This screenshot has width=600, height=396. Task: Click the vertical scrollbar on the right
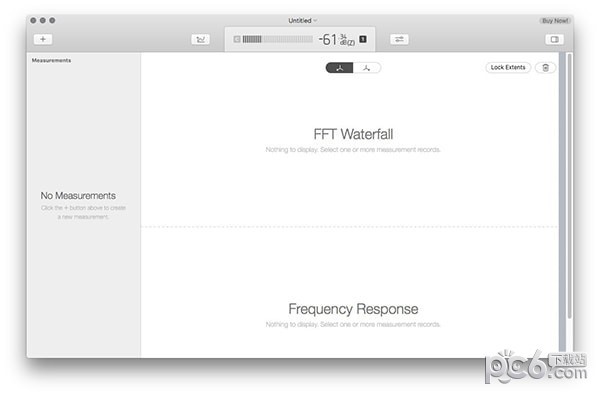569,186
